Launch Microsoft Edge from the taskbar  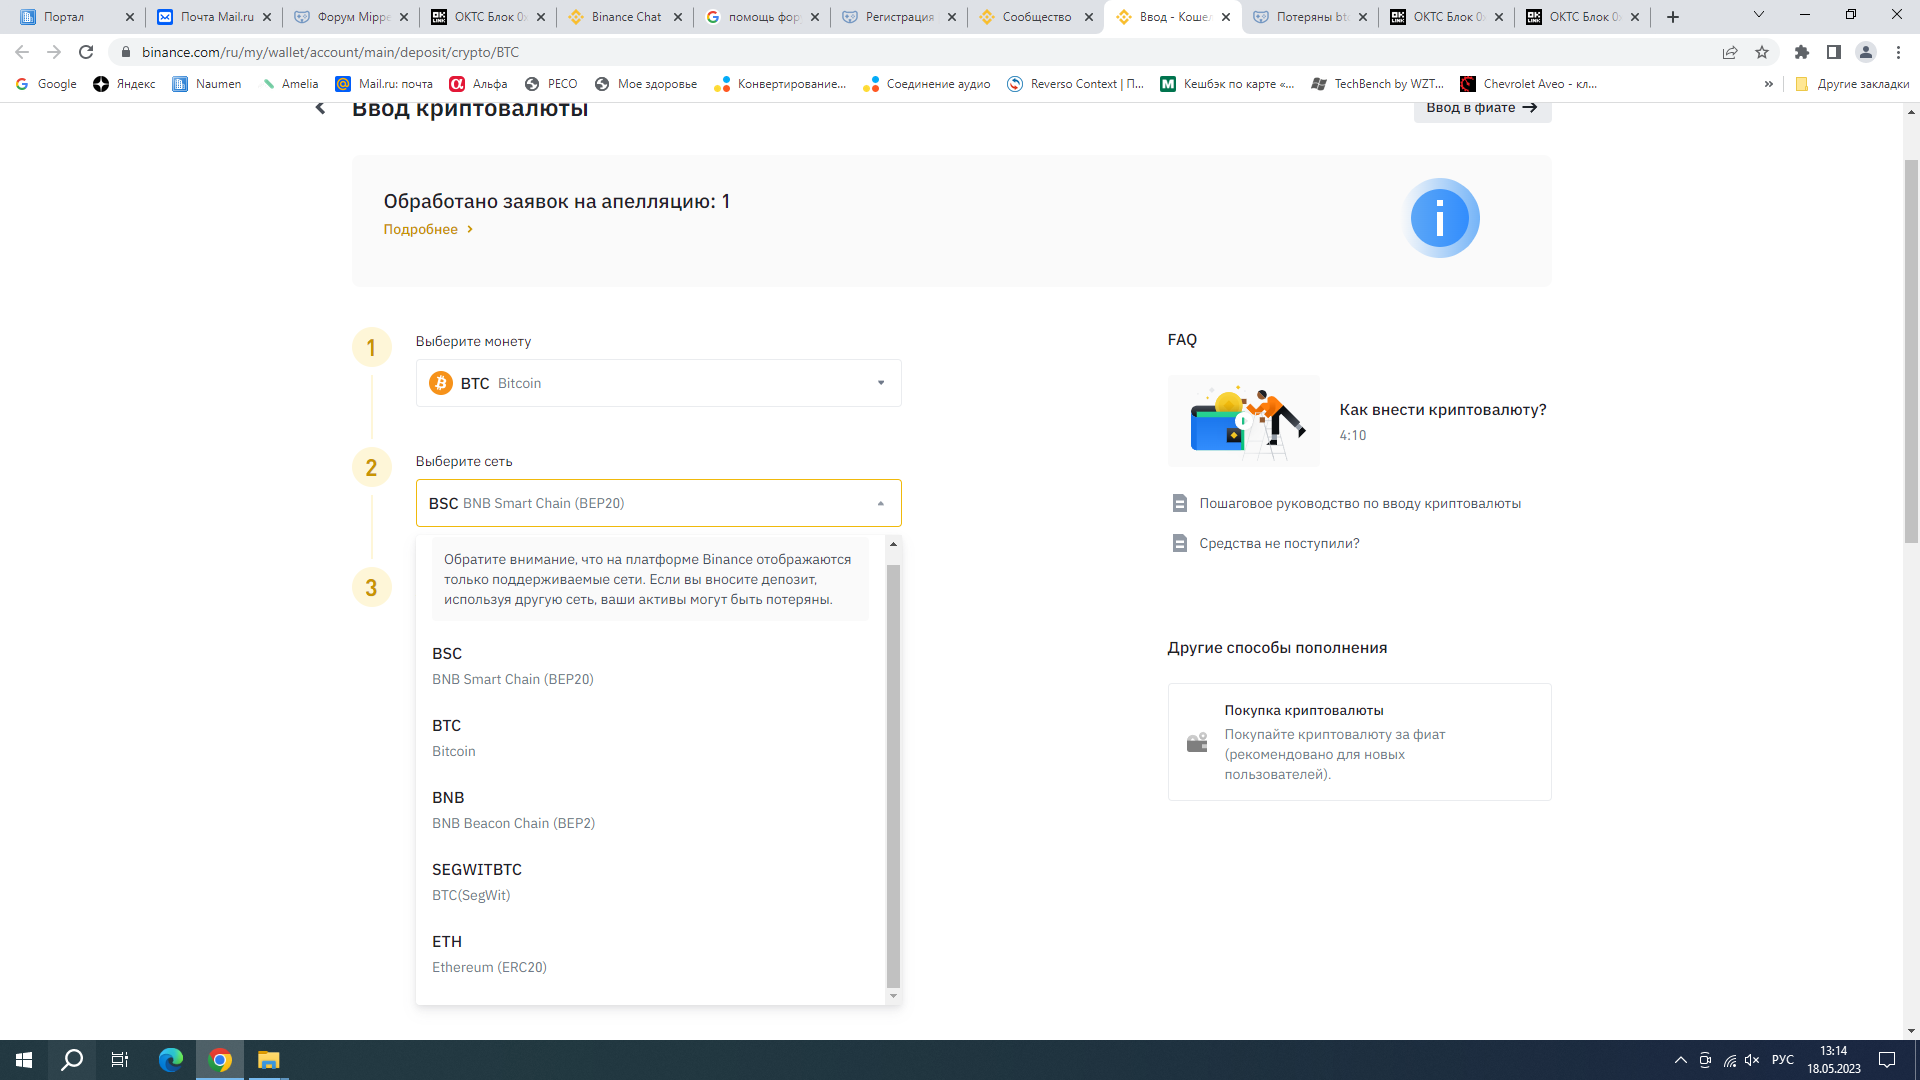(x=171, y=1060)
